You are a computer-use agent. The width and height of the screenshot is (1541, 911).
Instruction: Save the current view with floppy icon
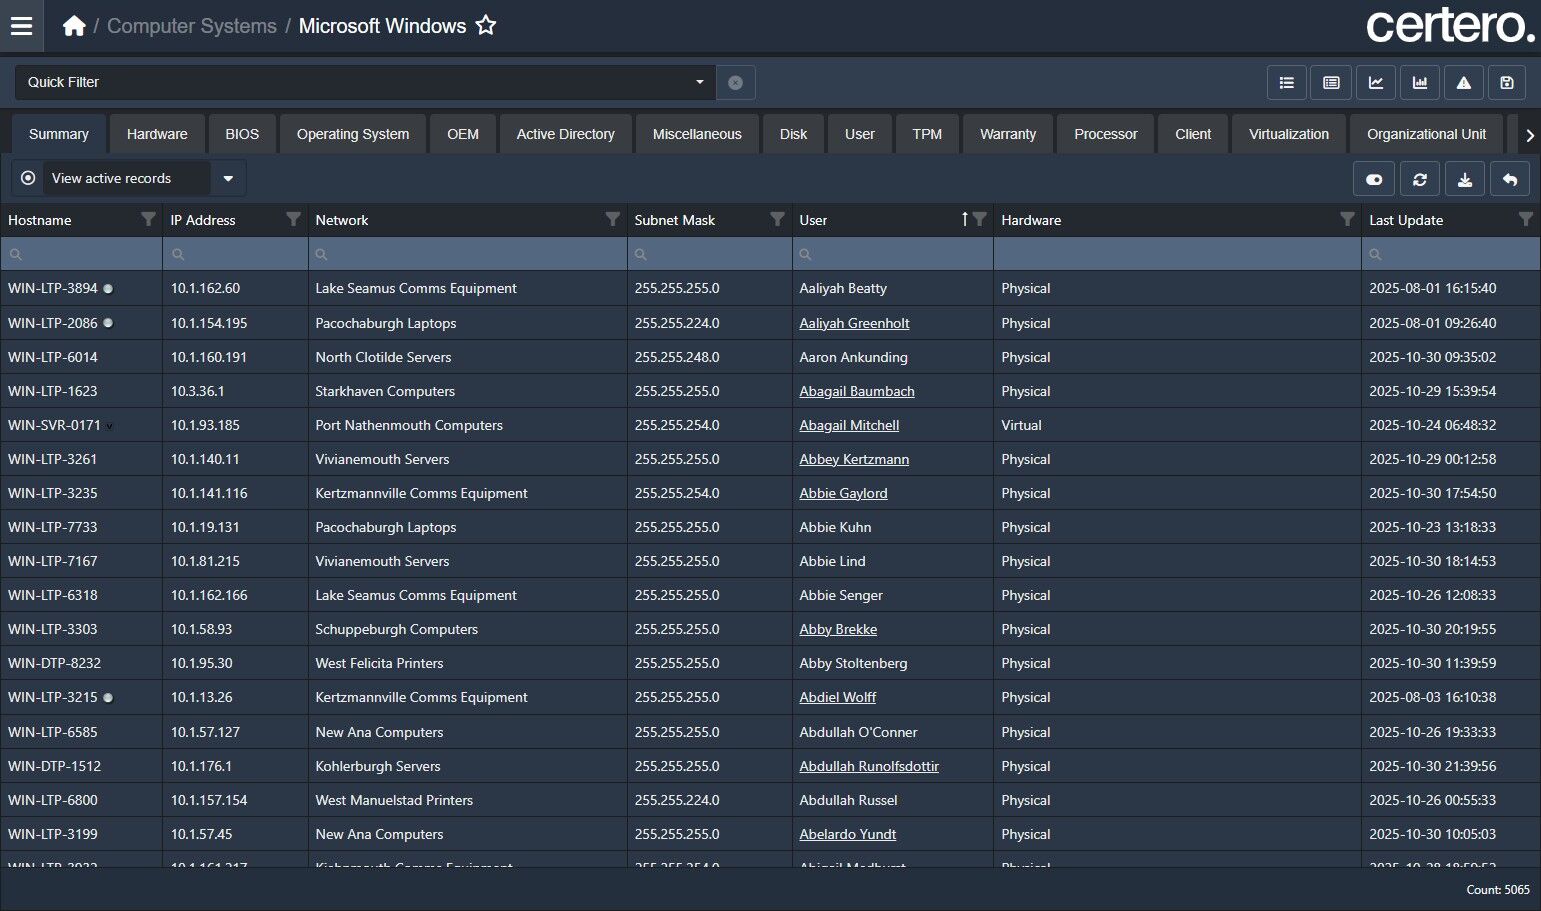coord(1507,83)
